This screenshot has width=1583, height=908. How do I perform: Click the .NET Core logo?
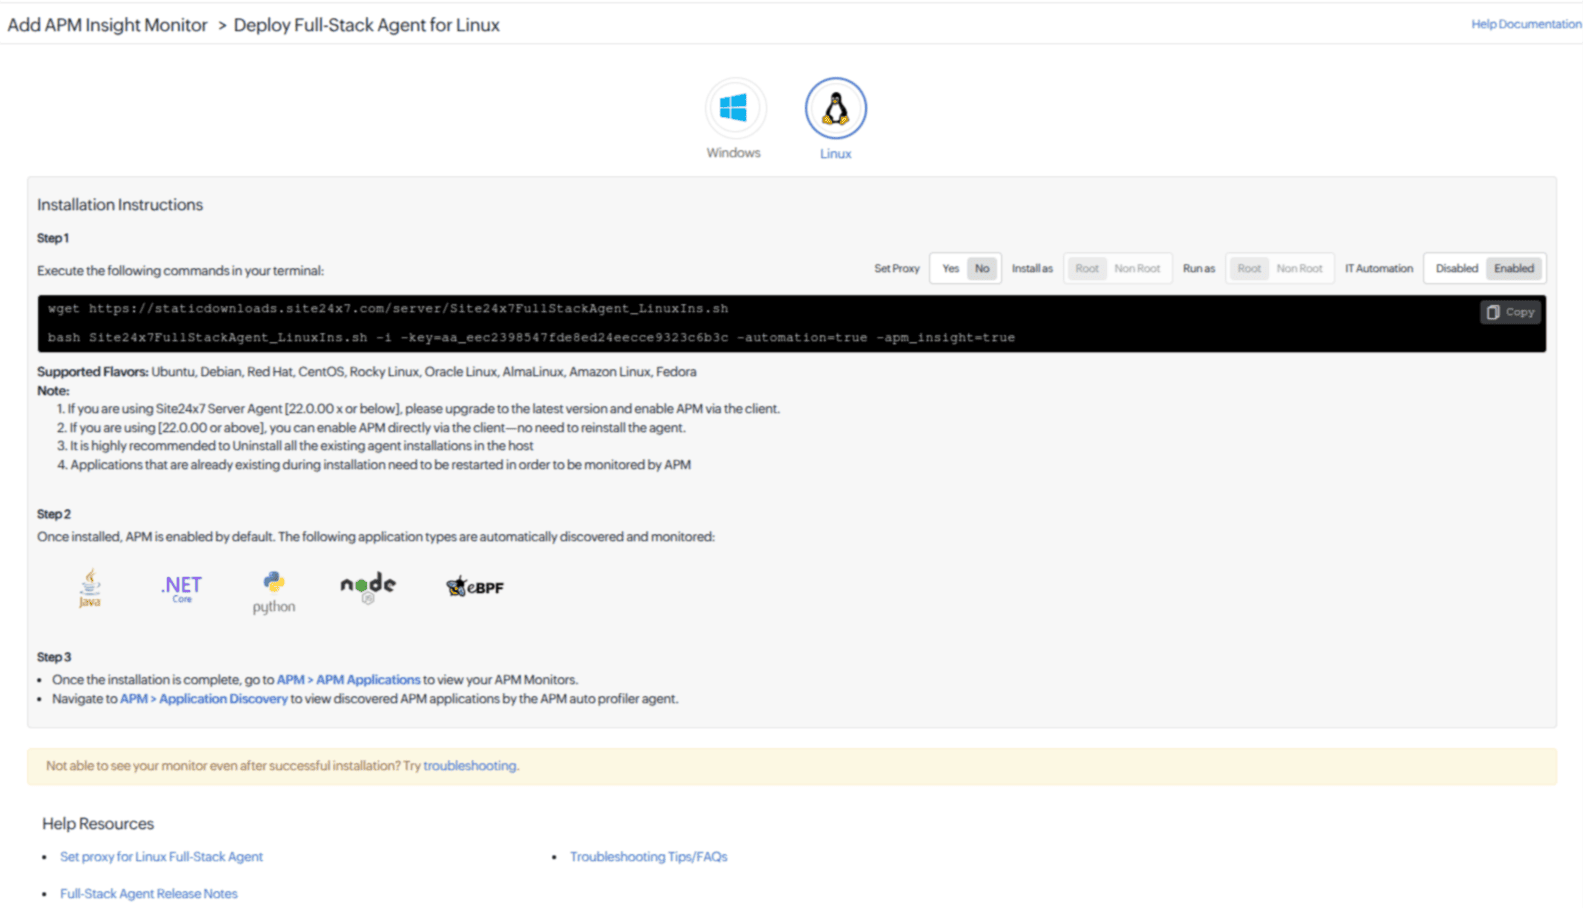tap(182, 588)
